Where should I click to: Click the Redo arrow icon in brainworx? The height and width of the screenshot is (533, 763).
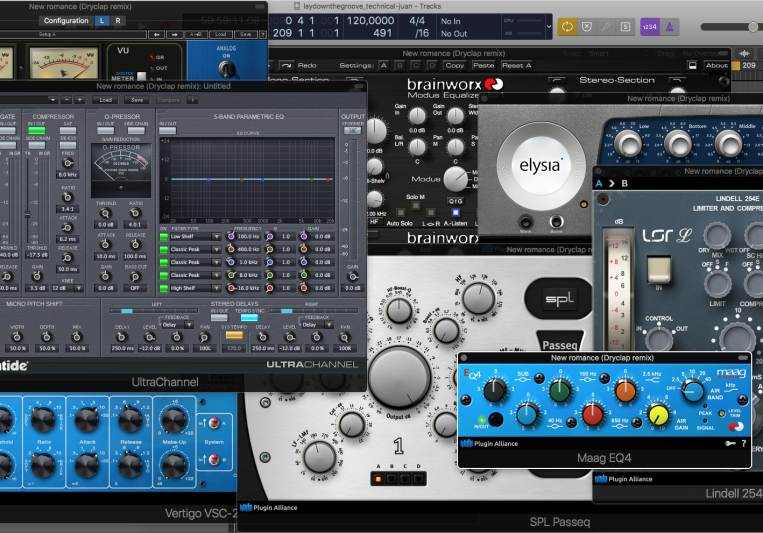(286, 65)
